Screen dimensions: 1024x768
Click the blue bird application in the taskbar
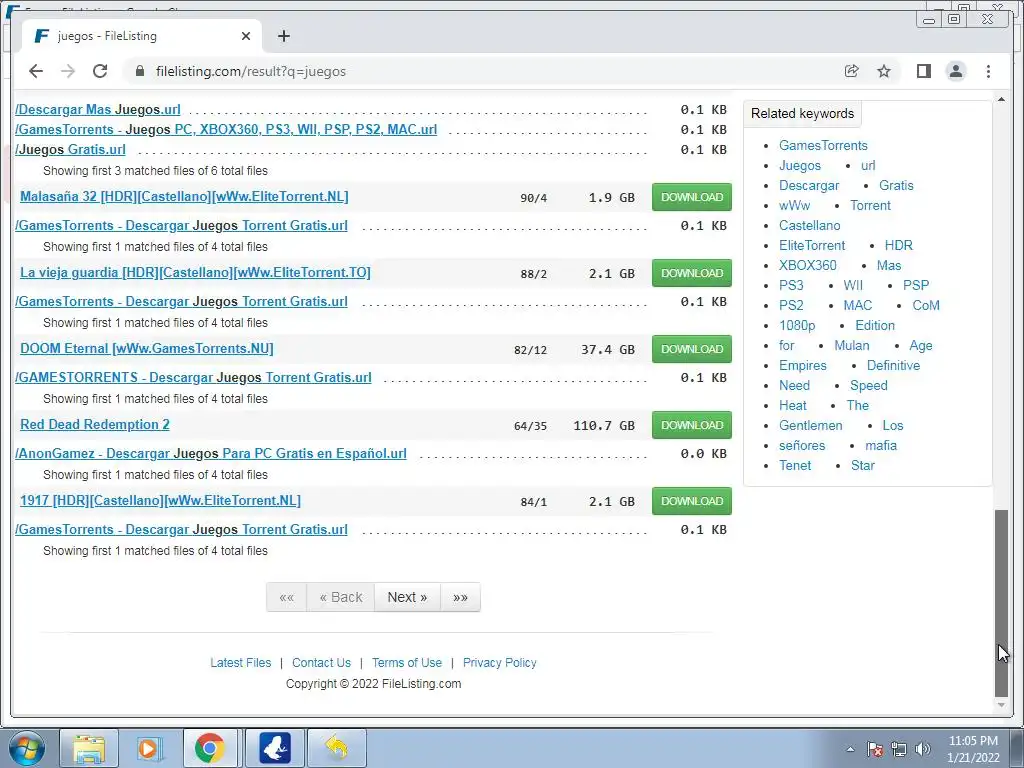275,748
